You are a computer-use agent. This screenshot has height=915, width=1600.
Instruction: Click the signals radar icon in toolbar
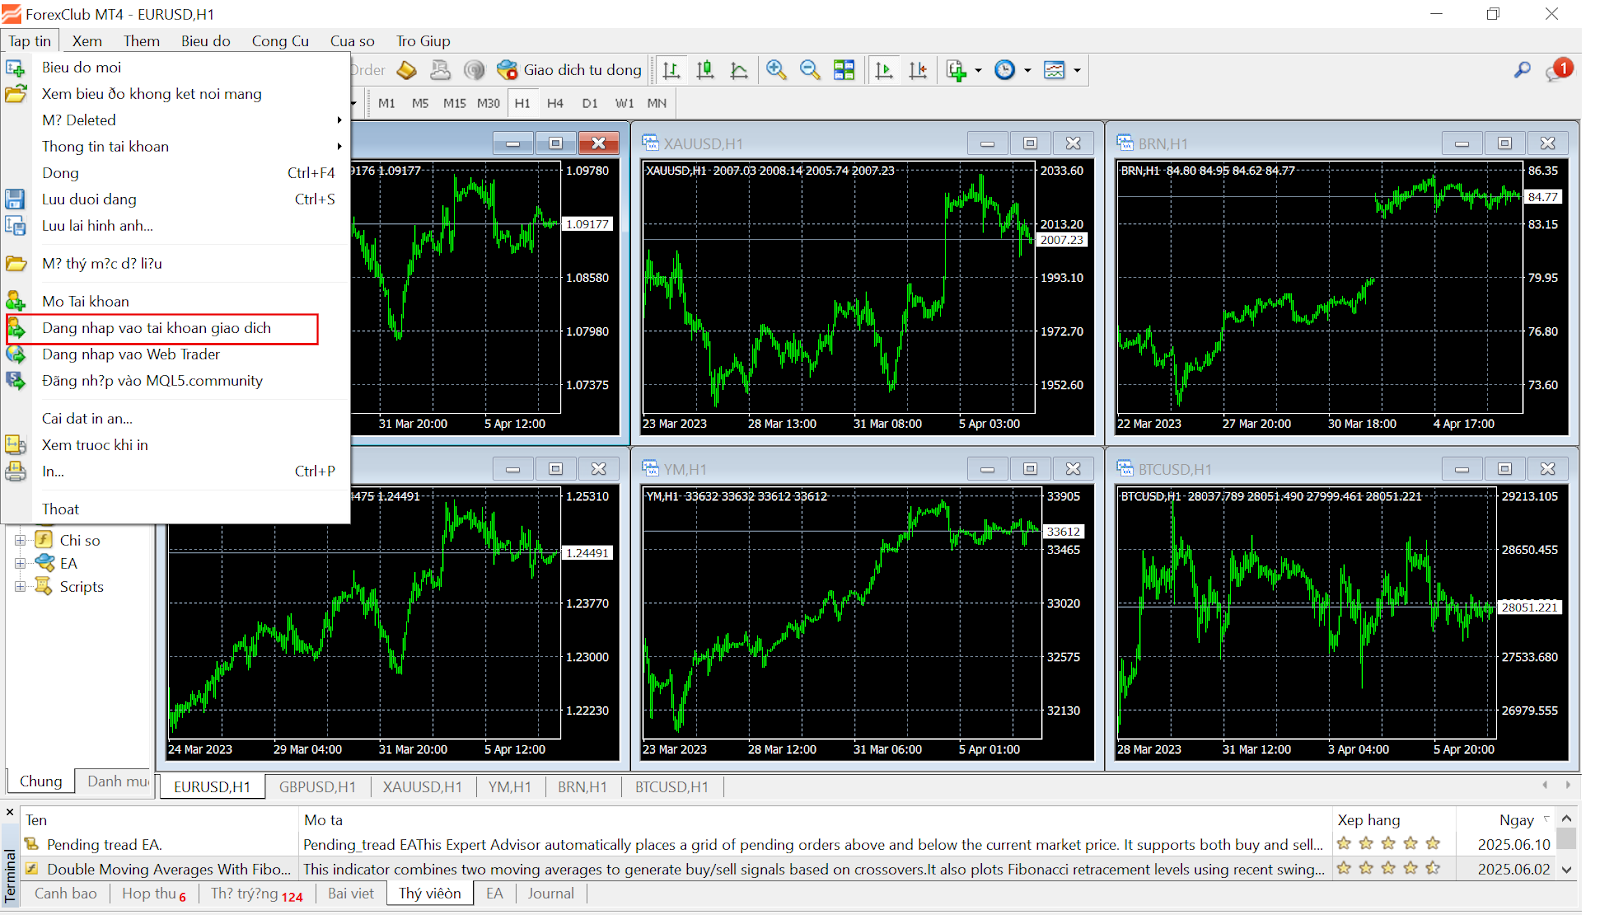(475, 70)
